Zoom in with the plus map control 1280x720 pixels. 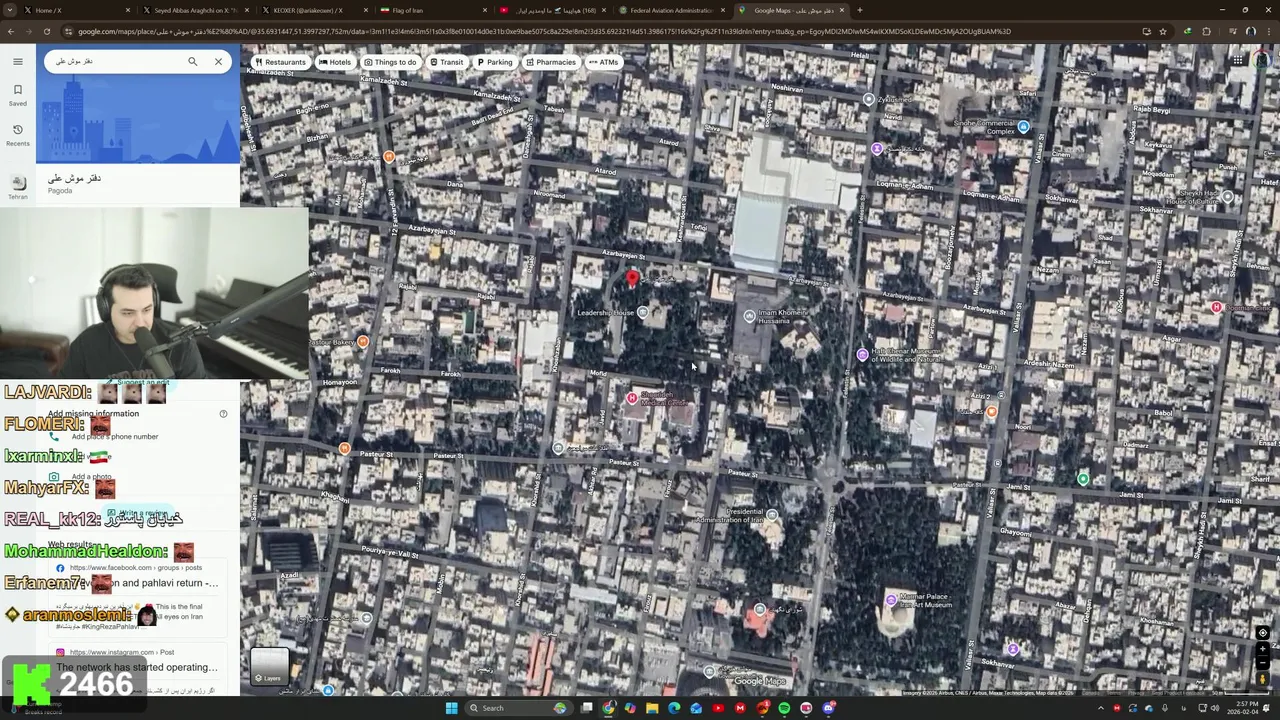1262,649
